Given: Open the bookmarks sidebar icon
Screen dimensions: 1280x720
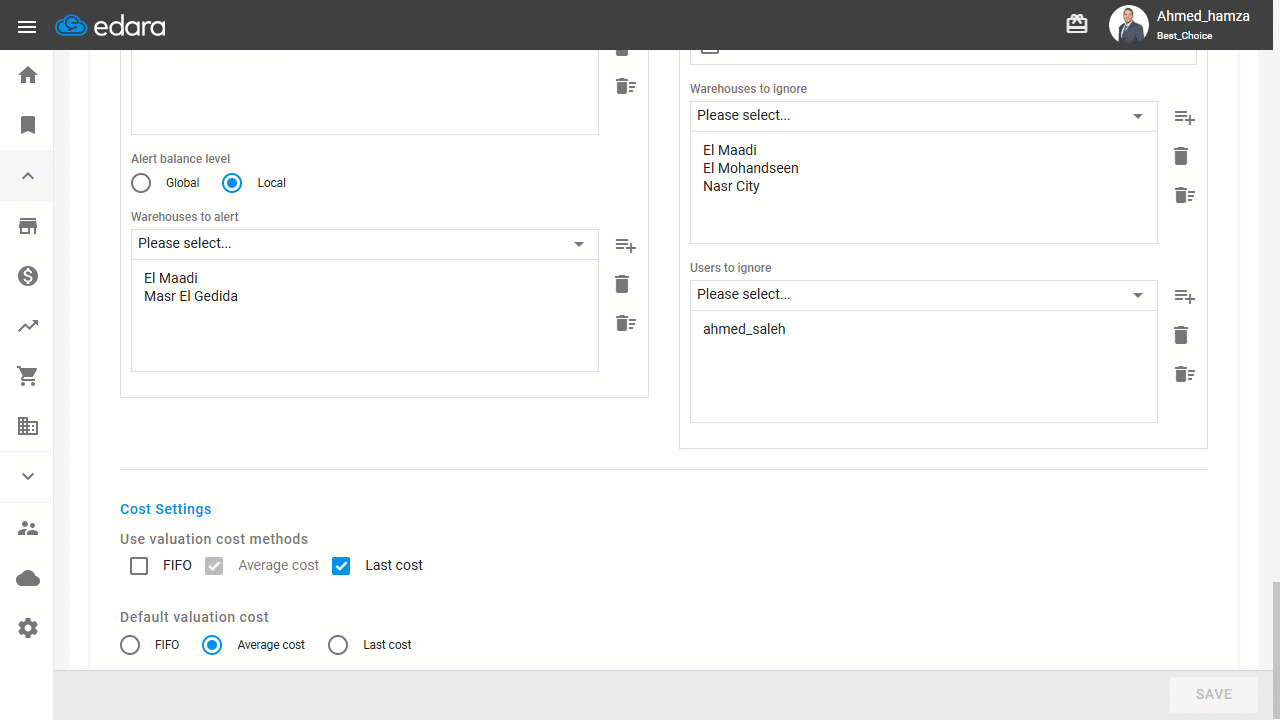Looking at the screenshot, I should 28,125.
